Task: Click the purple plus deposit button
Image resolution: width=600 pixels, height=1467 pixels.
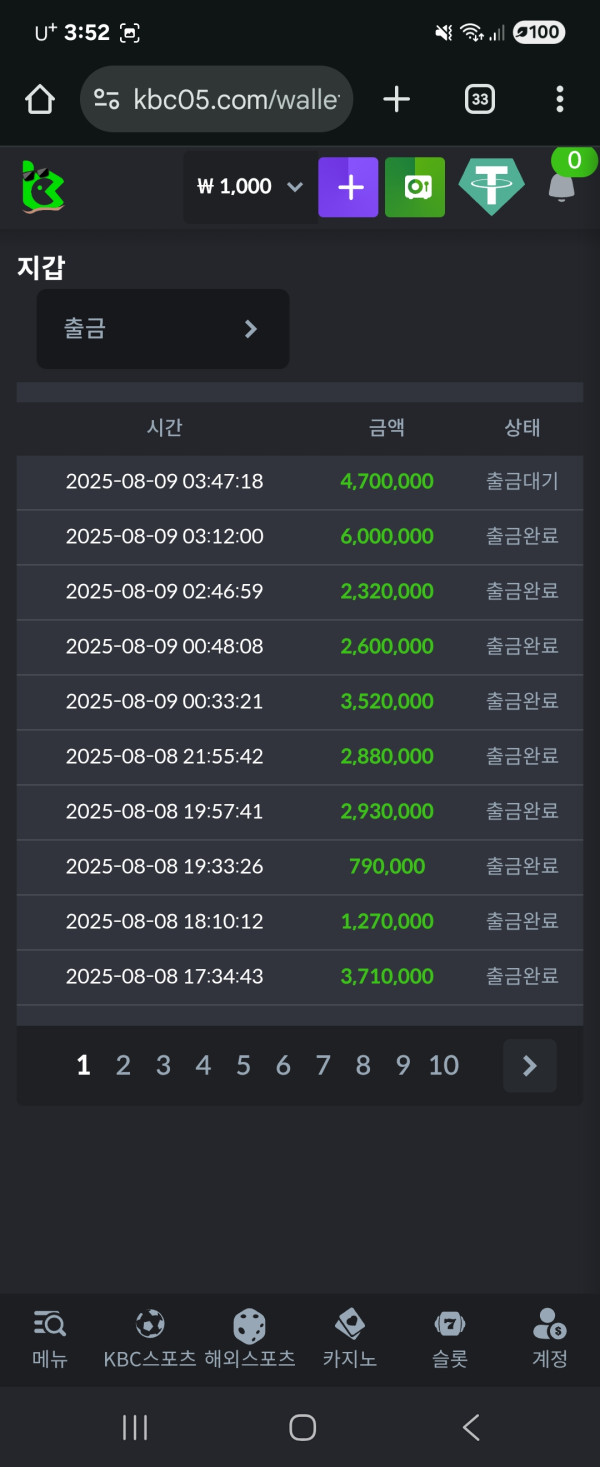Action: point(348,187)
